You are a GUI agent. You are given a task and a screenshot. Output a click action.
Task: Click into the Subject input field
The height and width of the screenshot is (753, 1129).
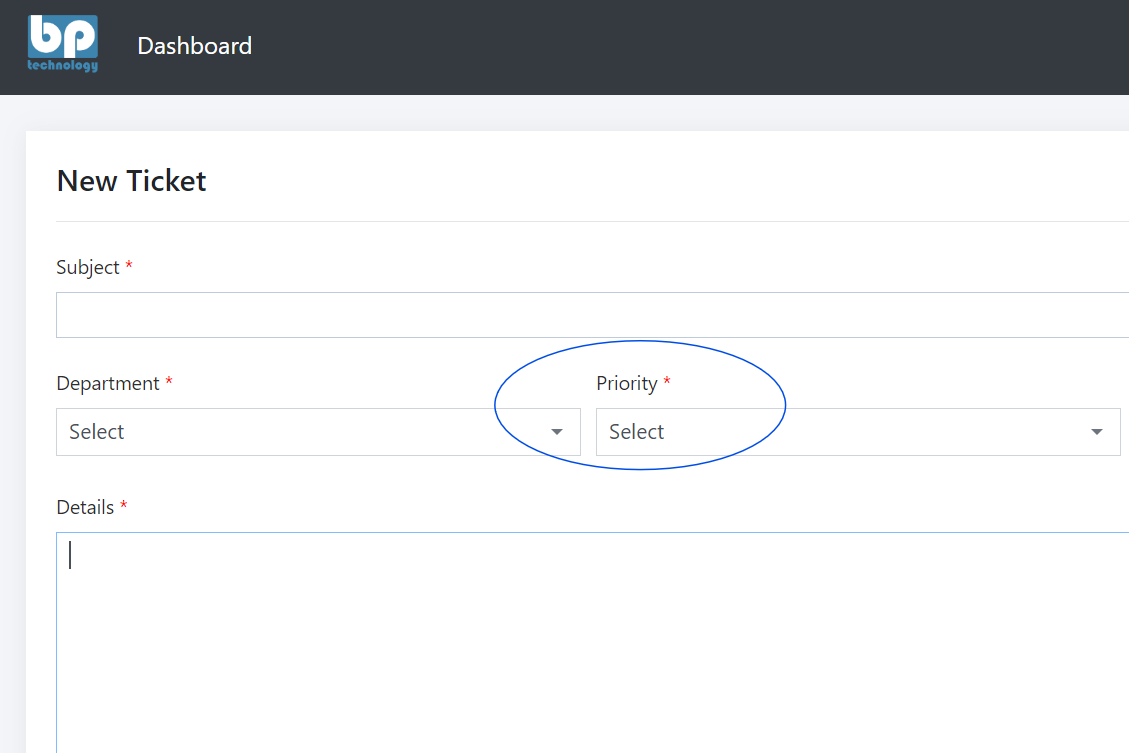pos(592,315)
